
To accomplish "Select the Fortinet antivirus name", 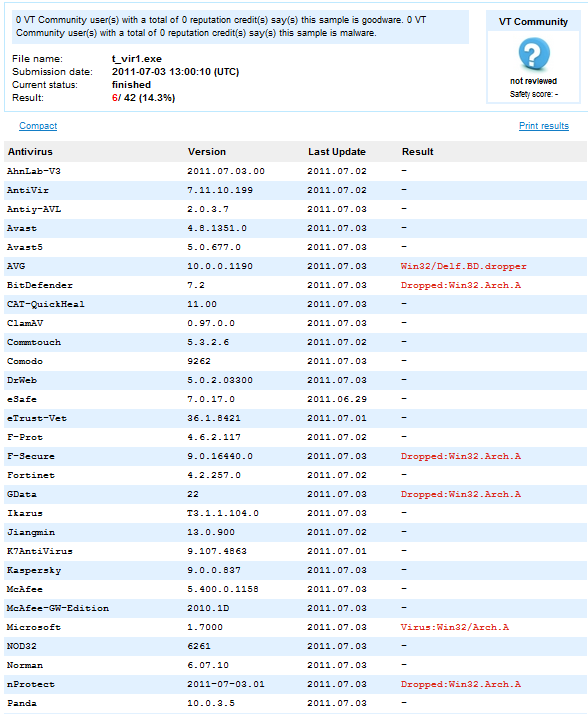I will [31, 475].
